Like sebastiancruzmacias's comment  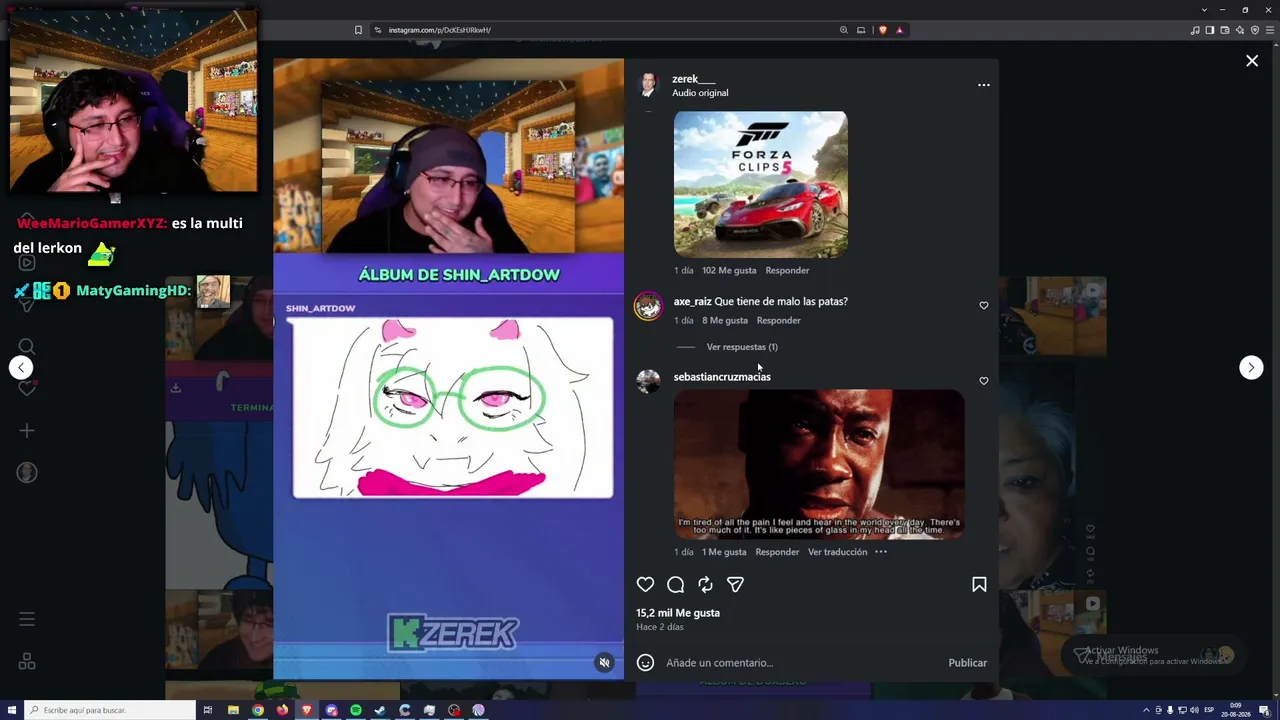[x=983, y=381]
